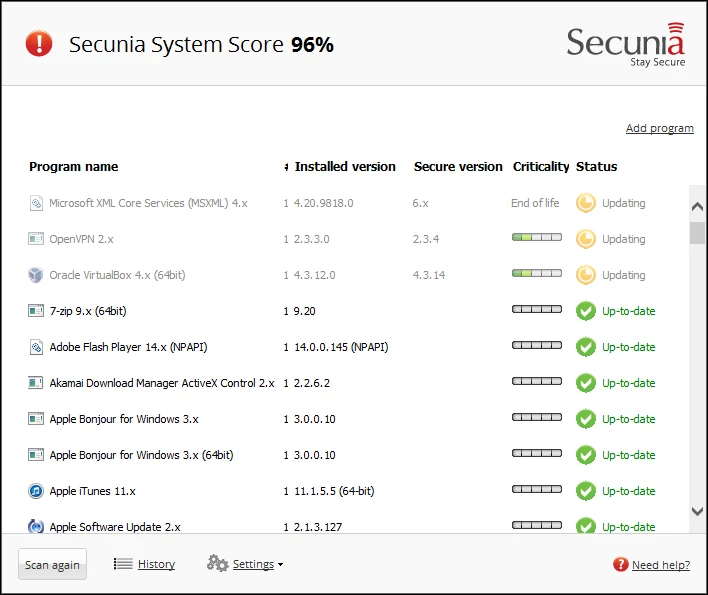
Task: Sort by Secure version column header
Action: [458, 167]
